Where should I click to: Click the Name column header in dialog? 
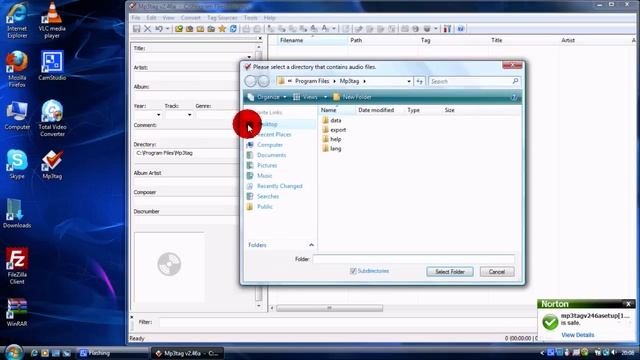coord(336,110)
